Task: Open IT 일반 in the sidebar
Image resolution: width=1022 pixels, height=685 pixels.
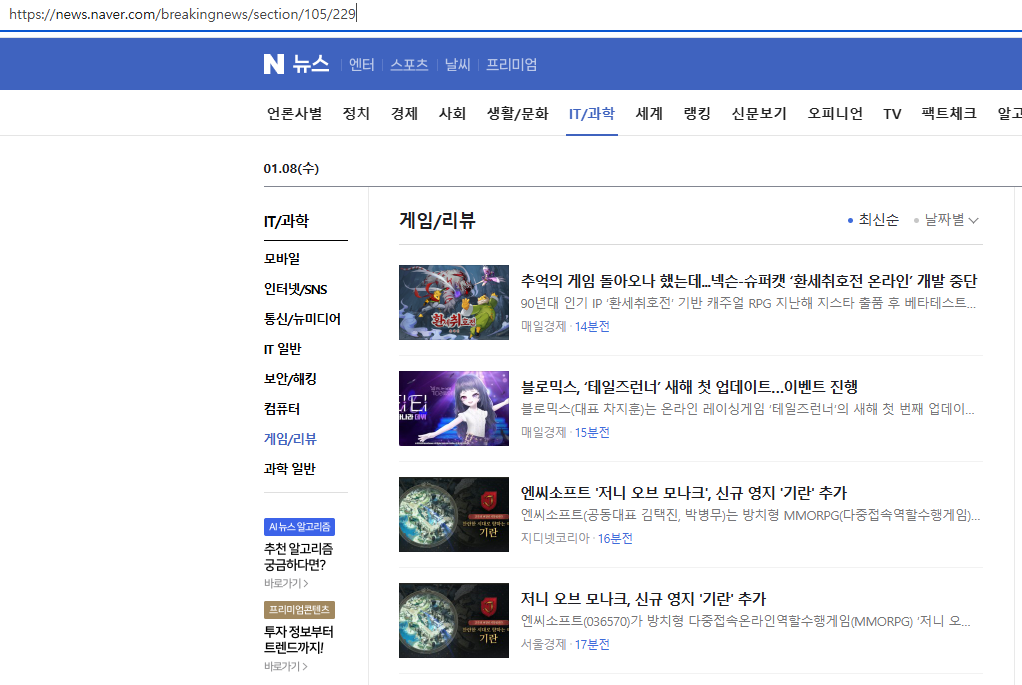Action: [282, 349]
